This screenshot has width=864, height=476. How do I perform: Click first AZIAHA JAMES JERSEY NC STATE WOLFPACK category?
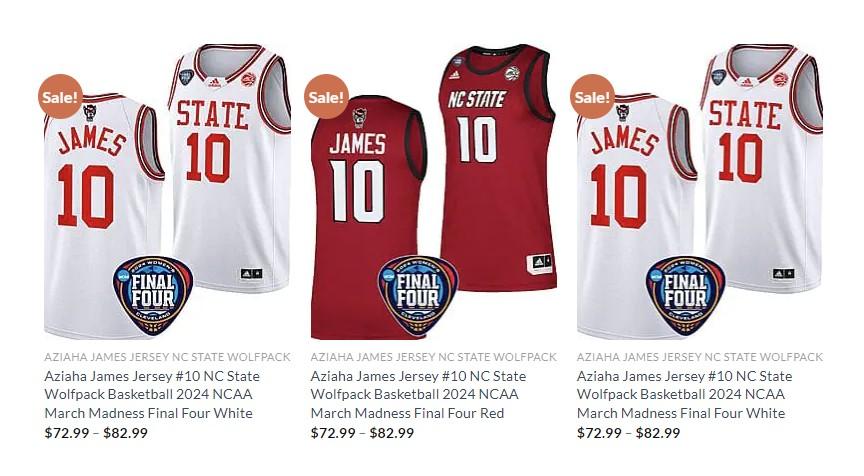tap(168, 357)
